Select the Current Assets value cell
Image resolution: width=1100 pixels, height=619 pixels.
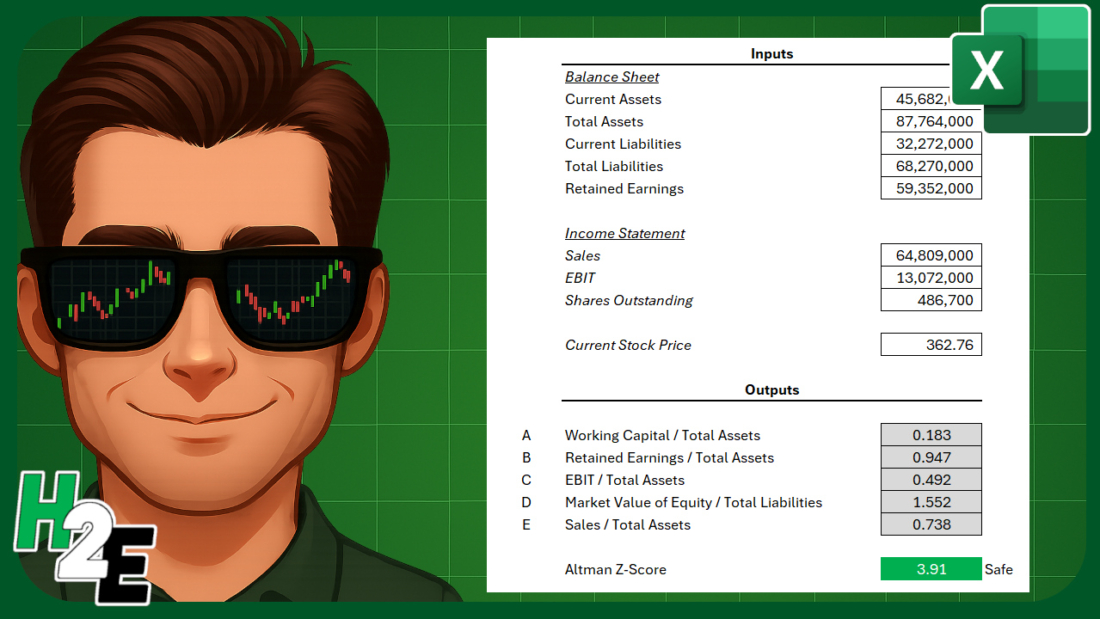coord(916,99)
